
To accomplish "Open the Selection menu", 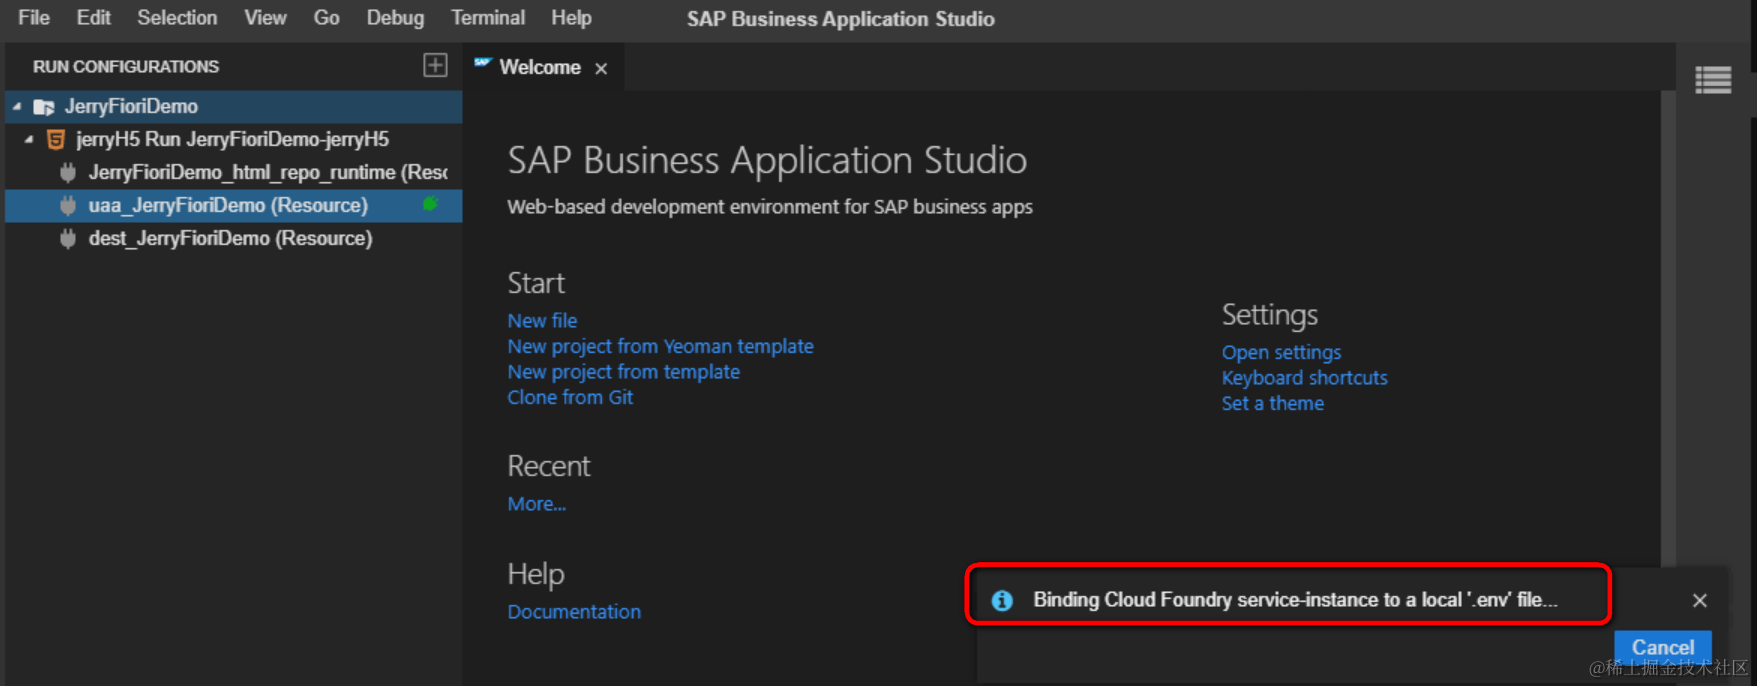I will (x=177, y=18).
